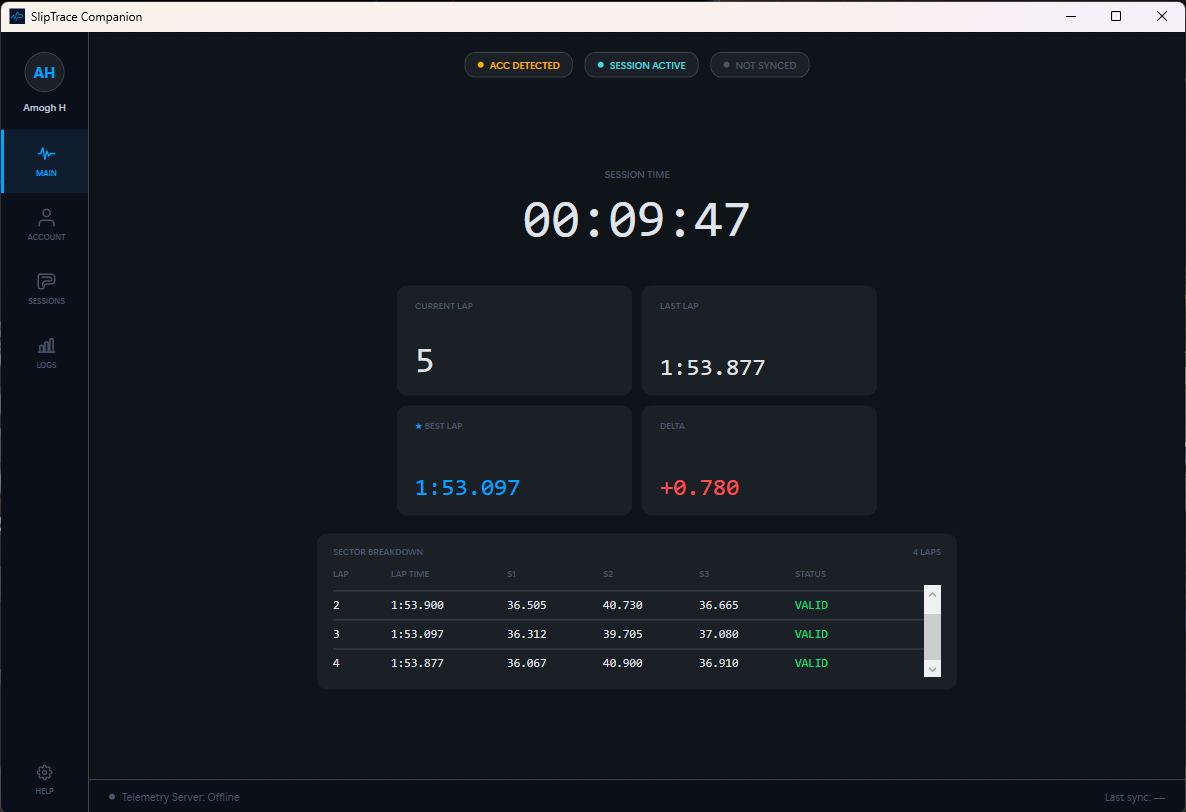Click the Amogh H username
Image resolution: width=1186 pixels, height=812 pixels.
point(45,107)
